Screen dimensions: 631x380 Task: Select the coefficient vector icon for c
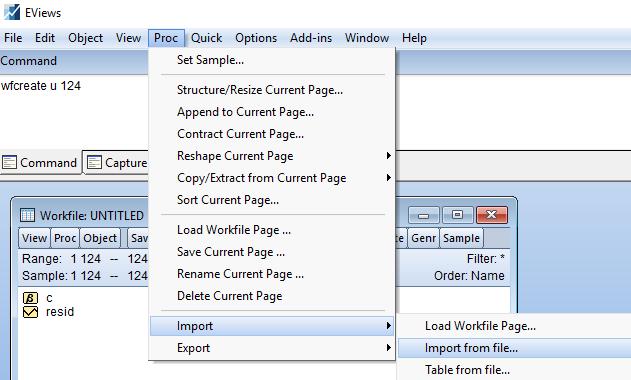tap(31, 298)
